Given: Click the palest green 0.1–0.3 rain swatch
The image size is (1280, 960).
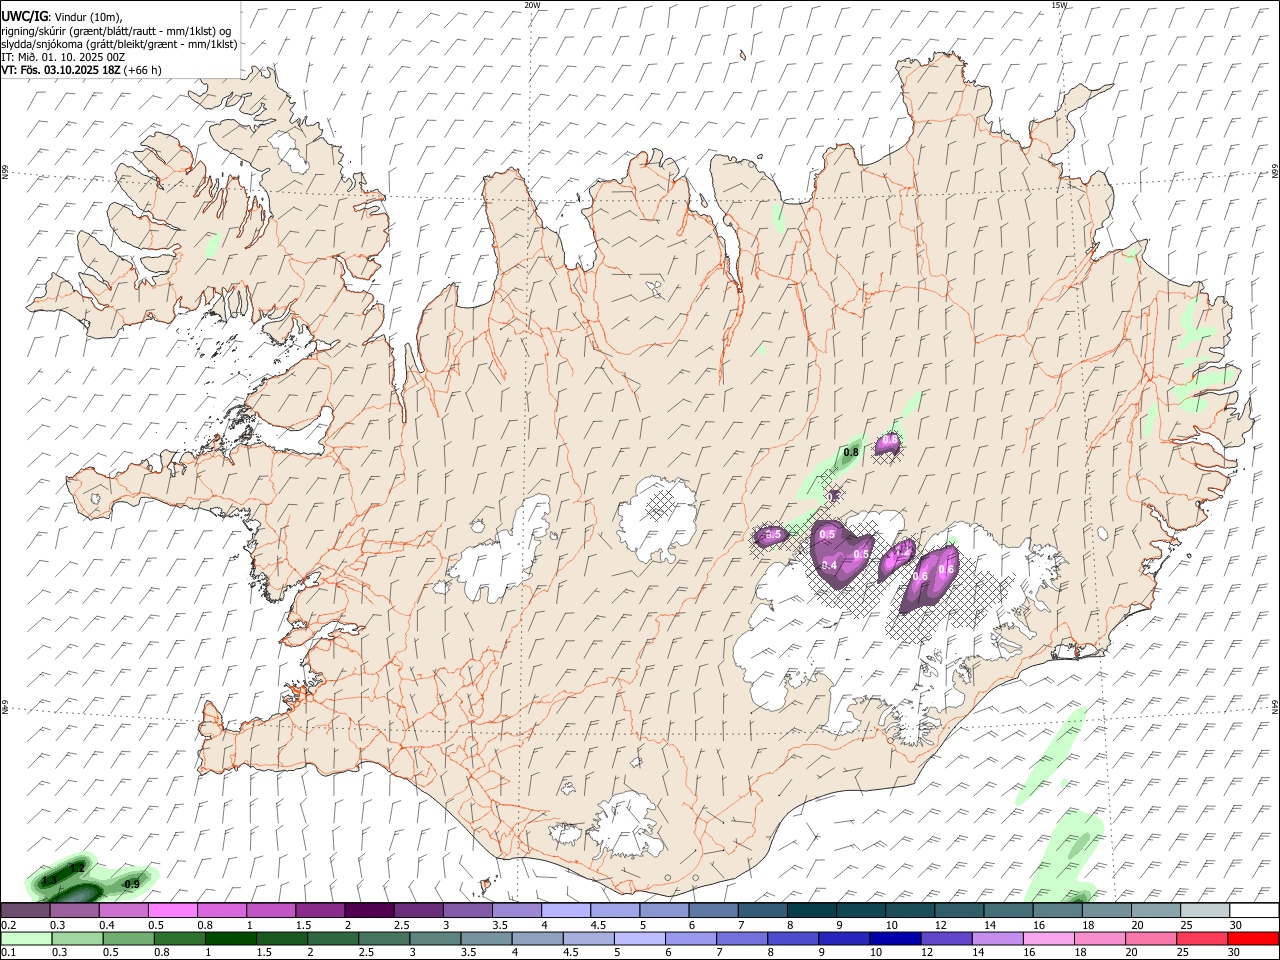Looking at the screenshot, I should (x=26, y=938).
